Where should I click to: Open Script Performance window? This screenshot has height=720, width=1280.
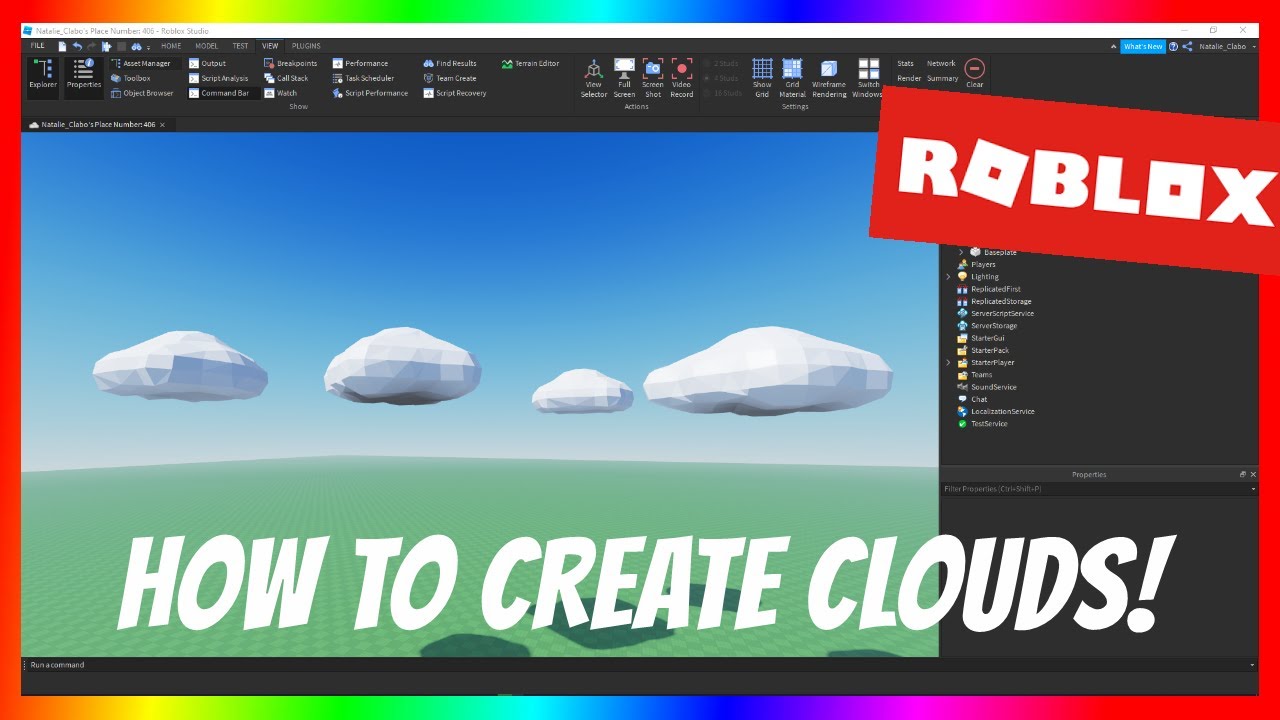tap(371, 93)
